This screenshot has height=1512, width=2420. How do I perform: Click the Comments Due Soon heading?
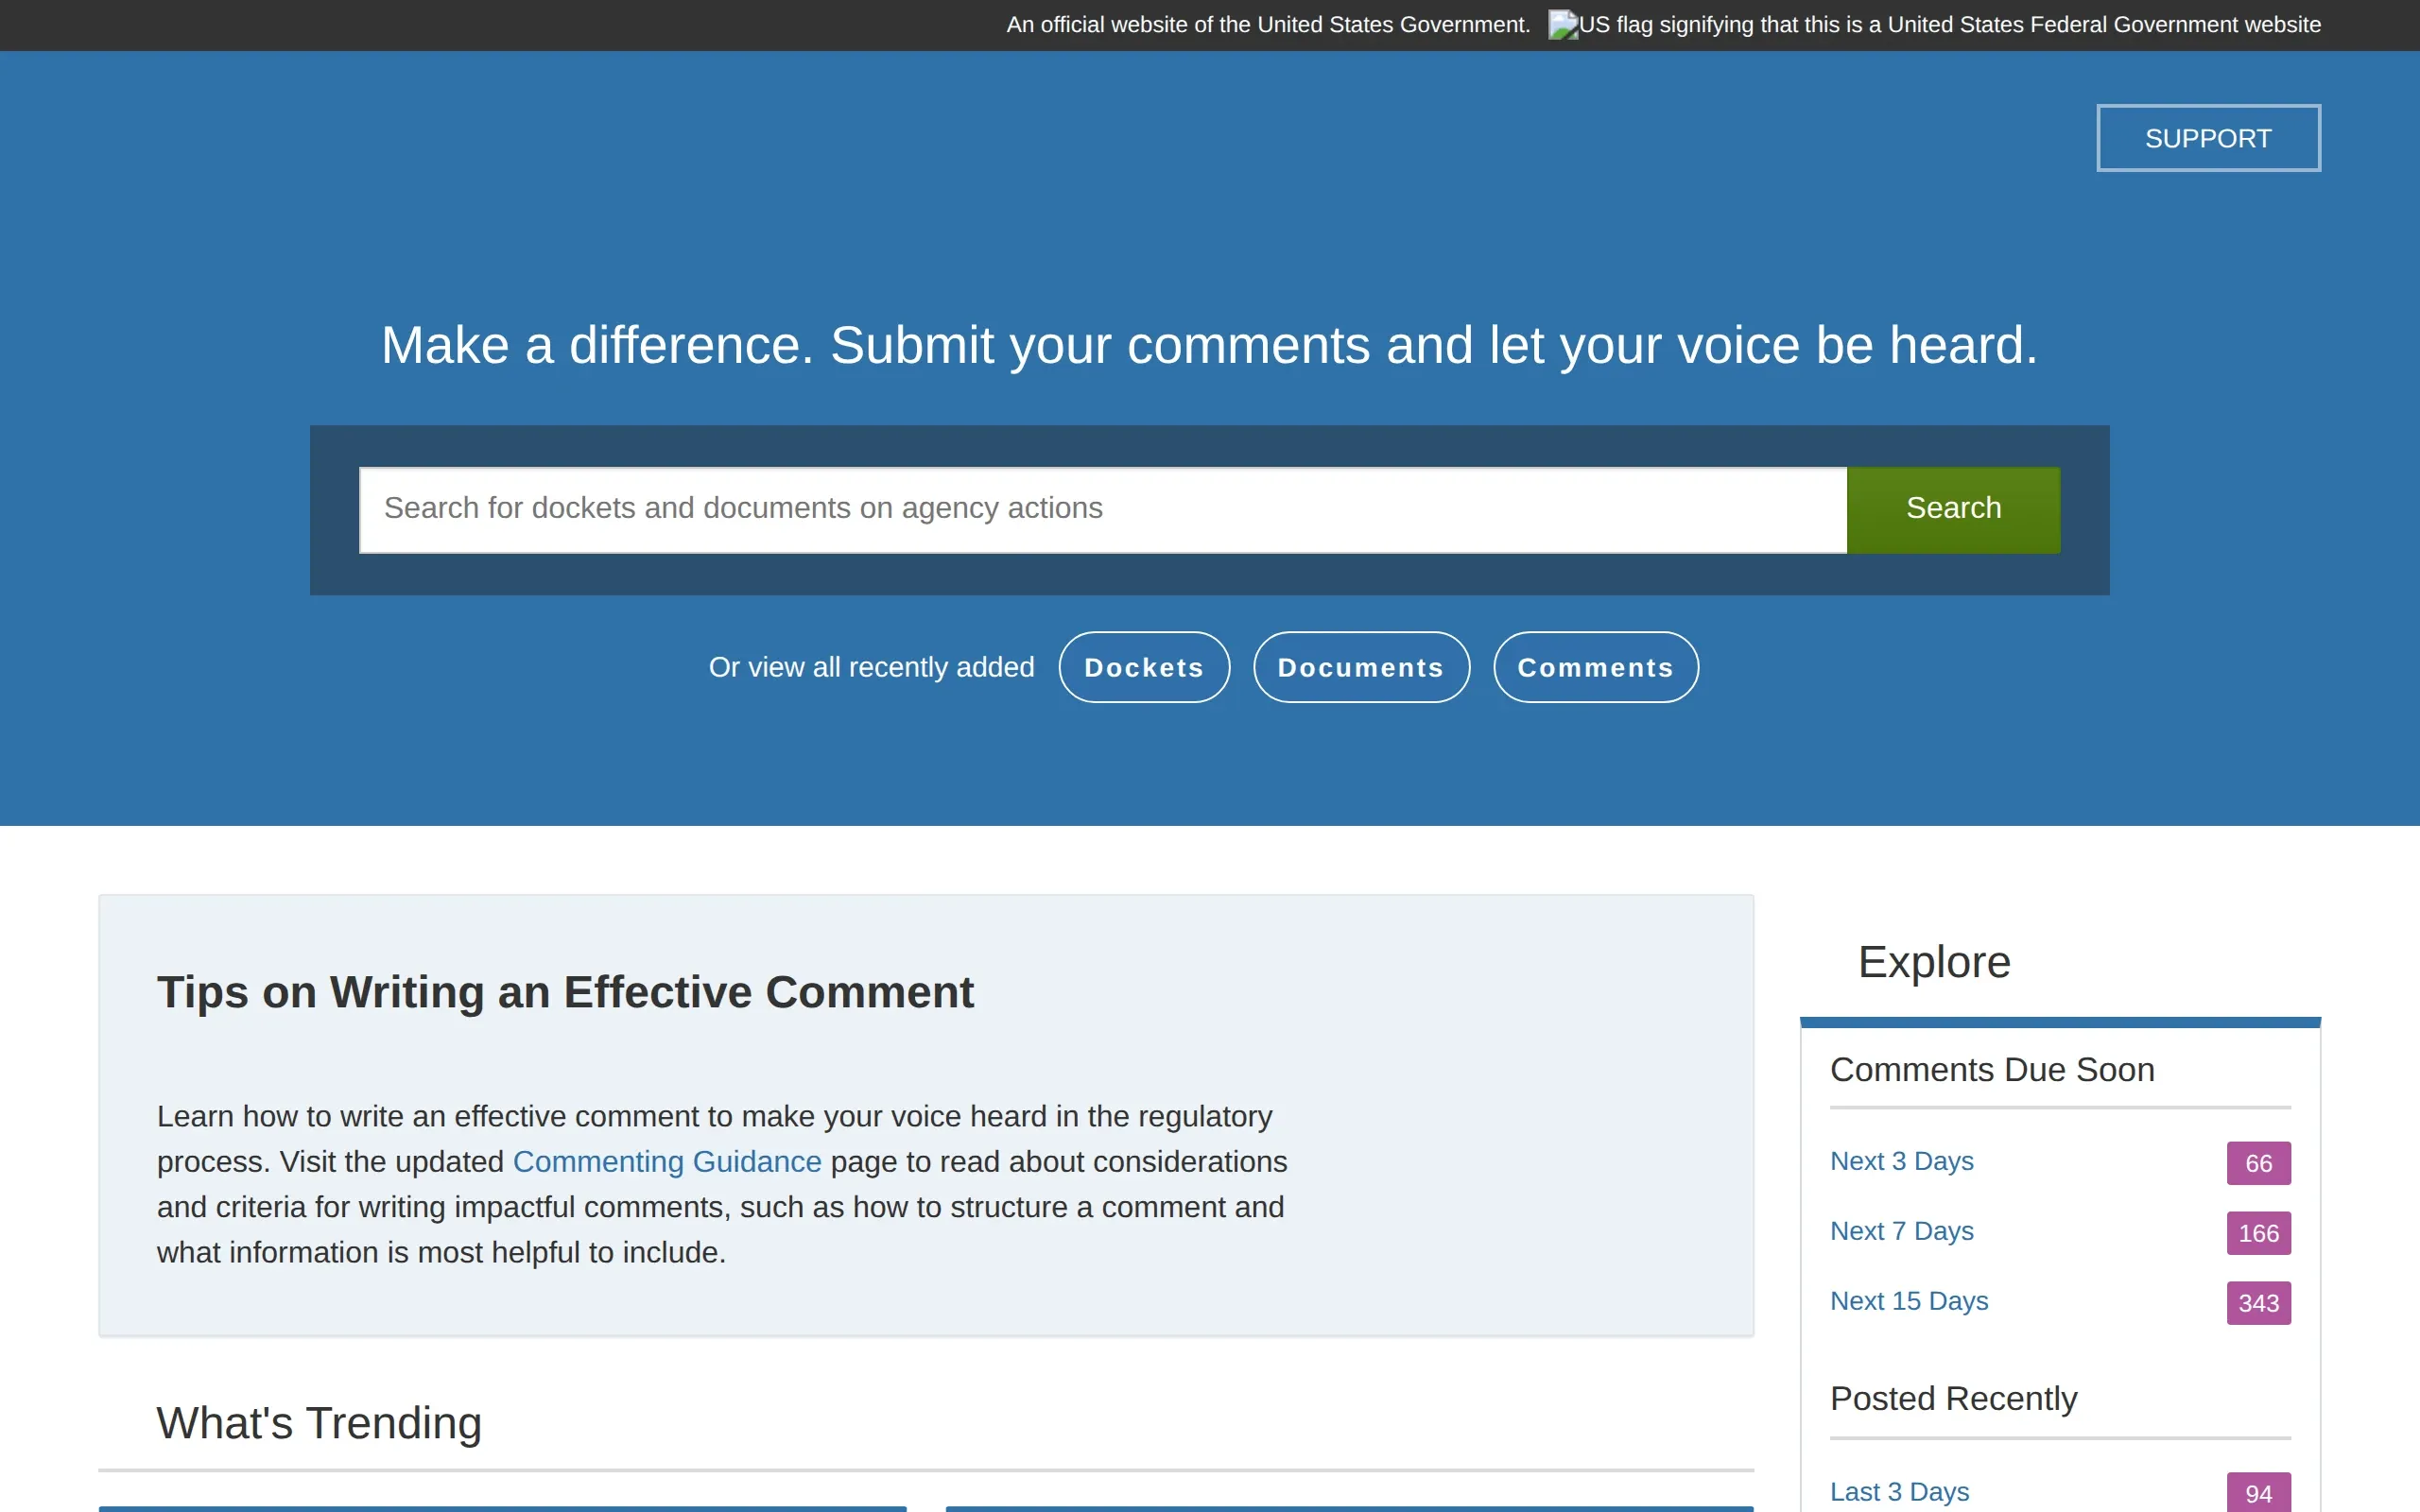tap(1992, 1070)
